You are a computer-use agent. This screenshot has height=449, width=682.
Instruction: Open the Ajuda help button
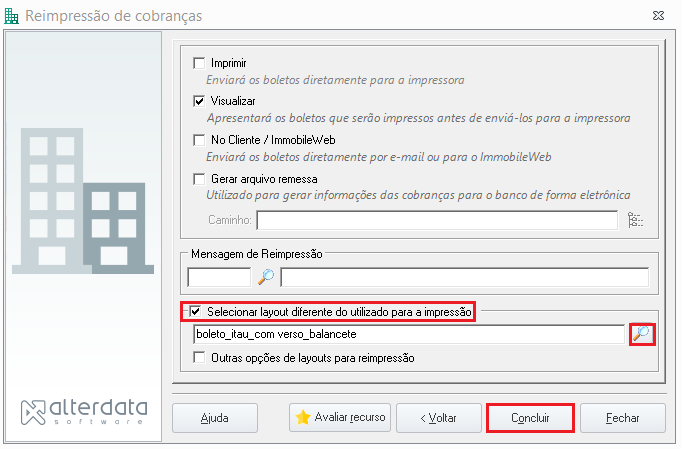[215, 418]
